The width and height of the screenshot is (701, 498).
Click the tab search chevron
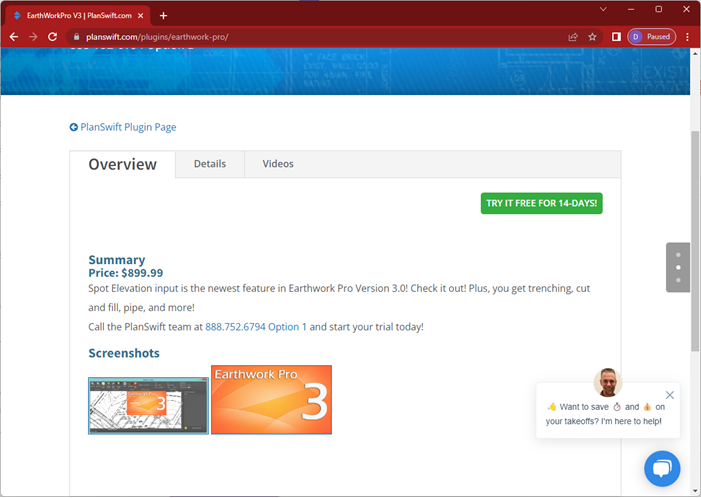603,9
